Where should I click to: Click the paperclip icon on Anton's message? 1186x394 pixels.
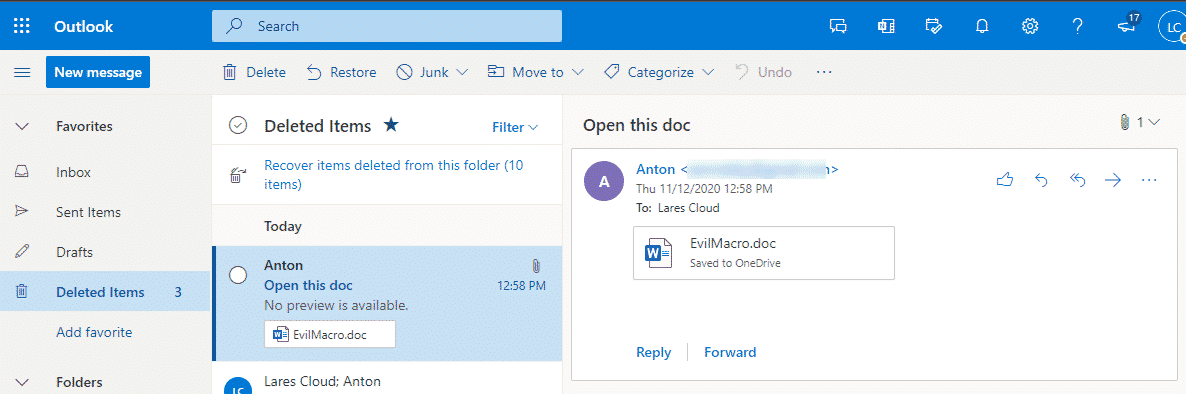[x=536, y=265]
